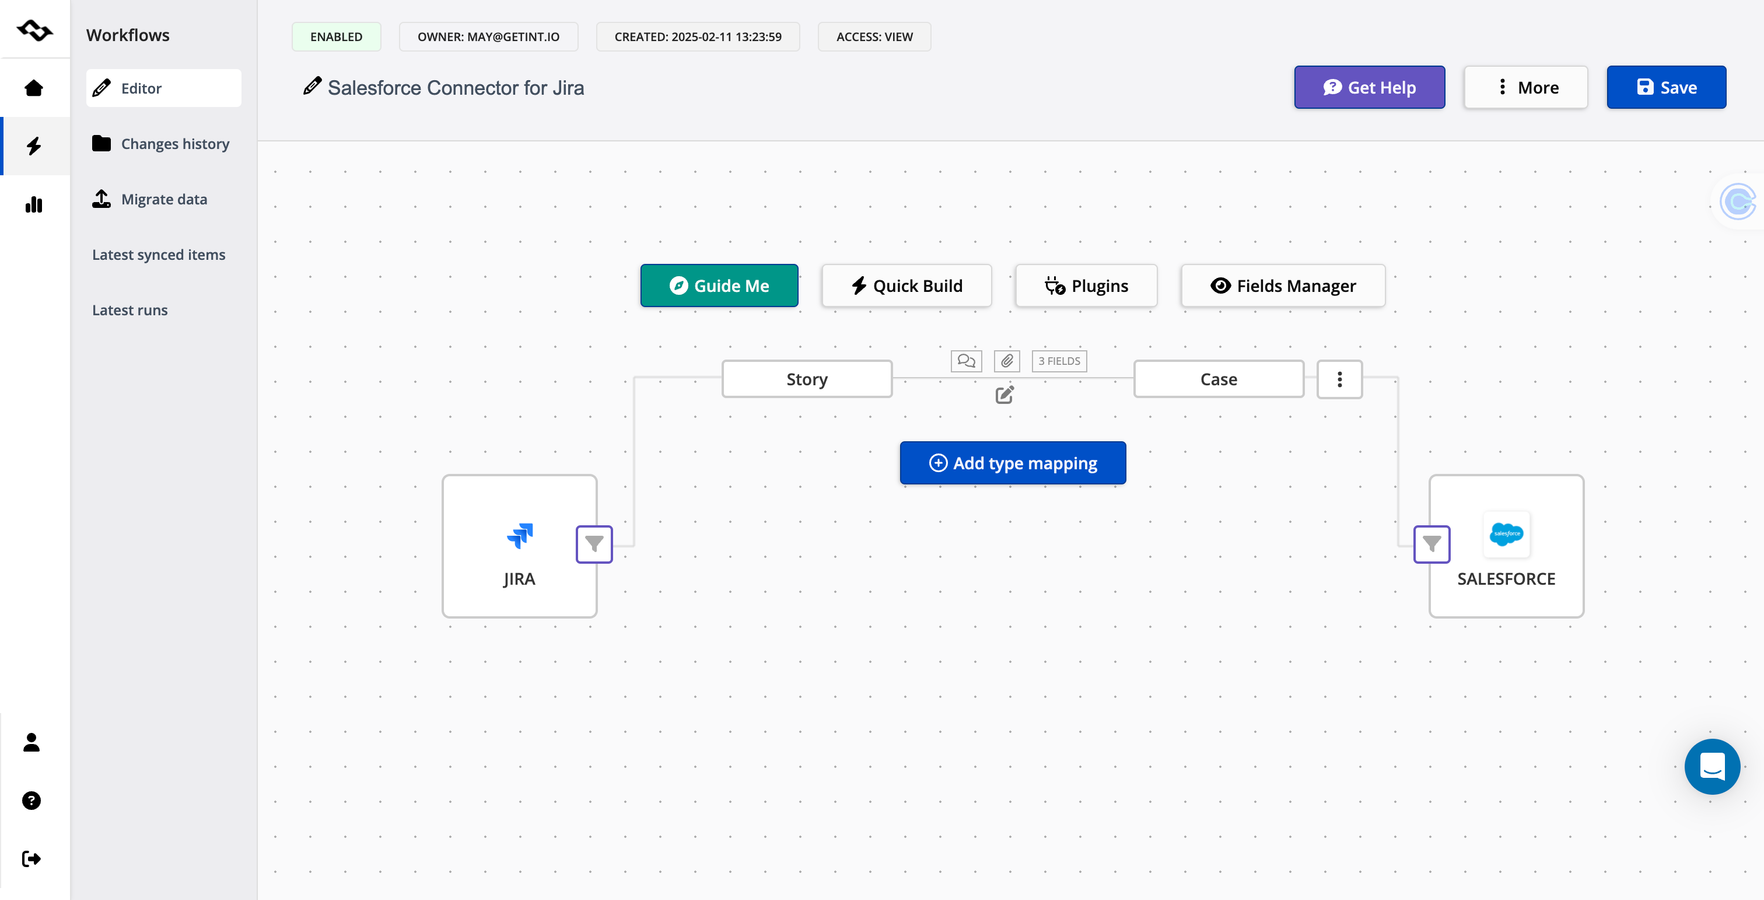Edit the Story to Case mapping

[x=1005, y=395]
